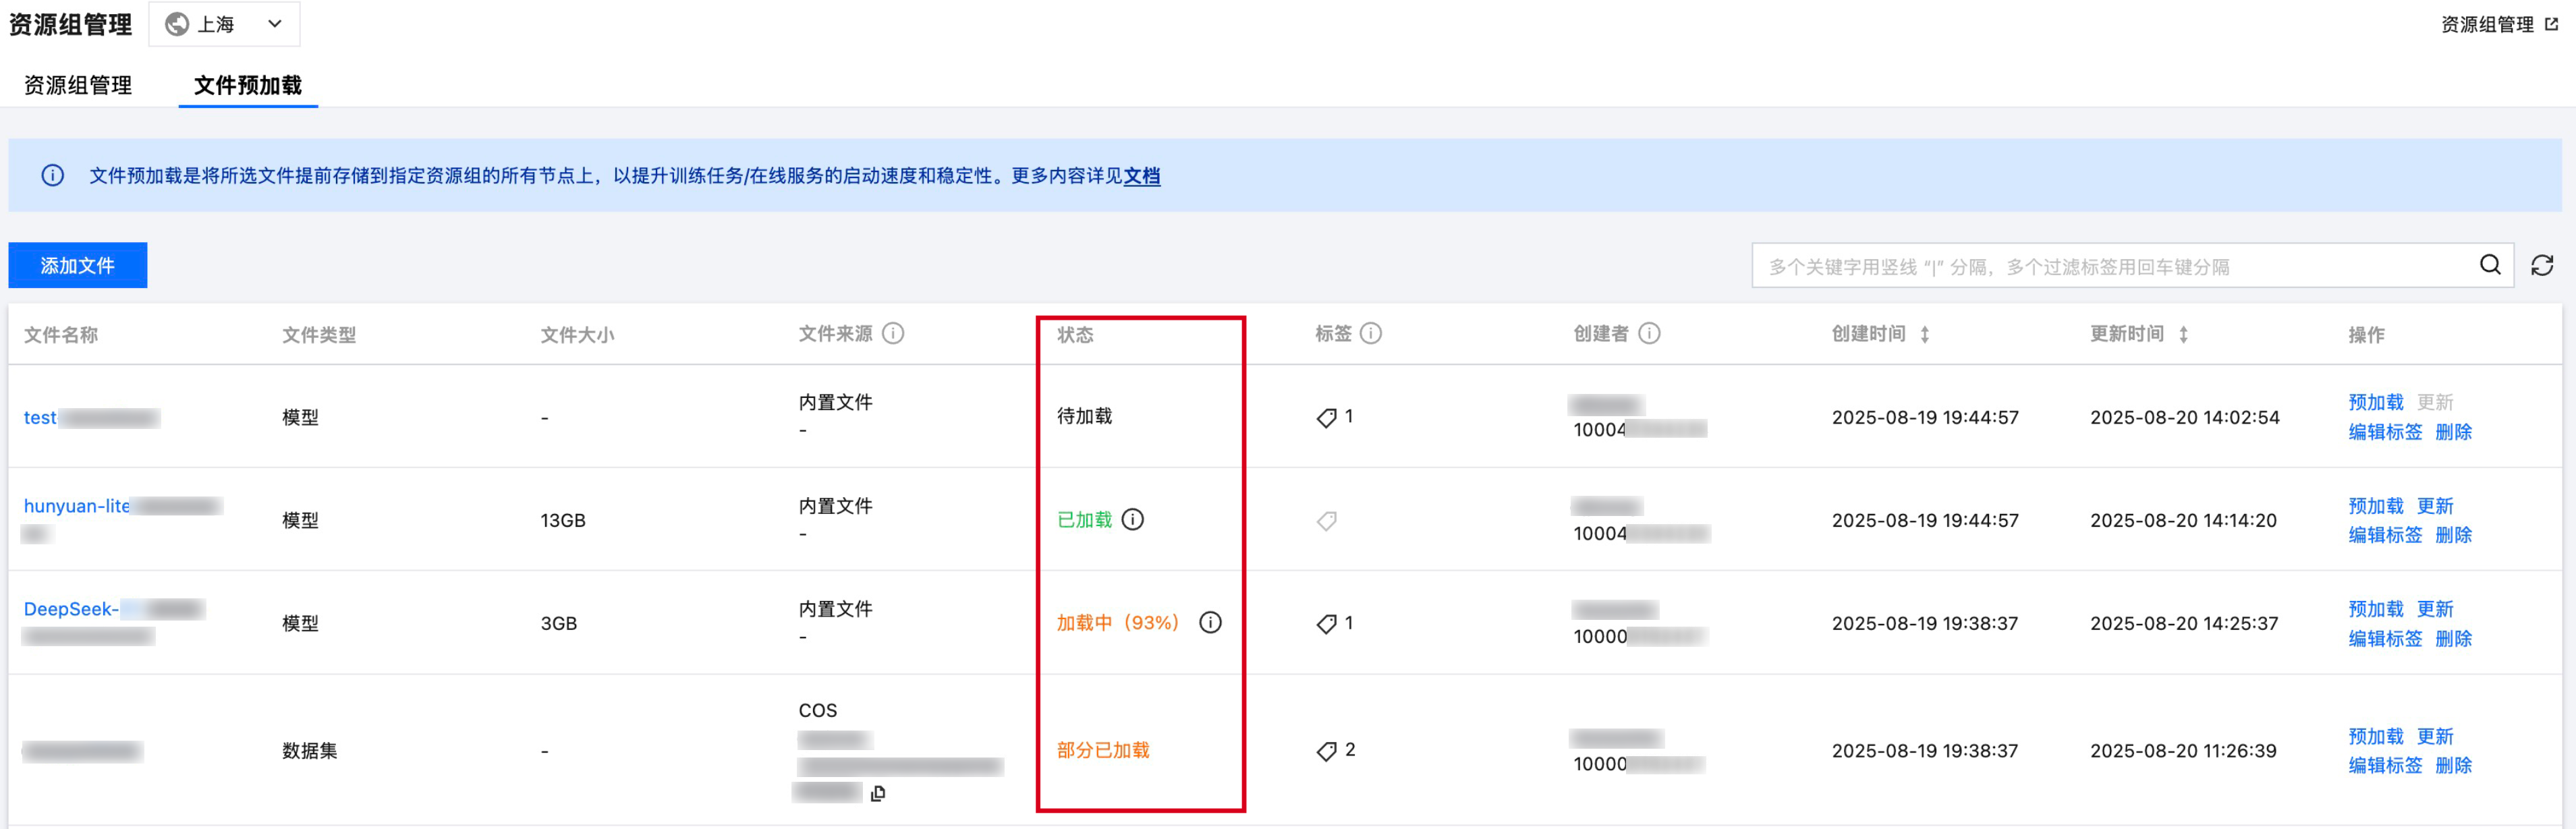The height and width of the screenshot is (829, 2576).
Task: Click 删除 in the DeepSeek row
Action: 2453,638
